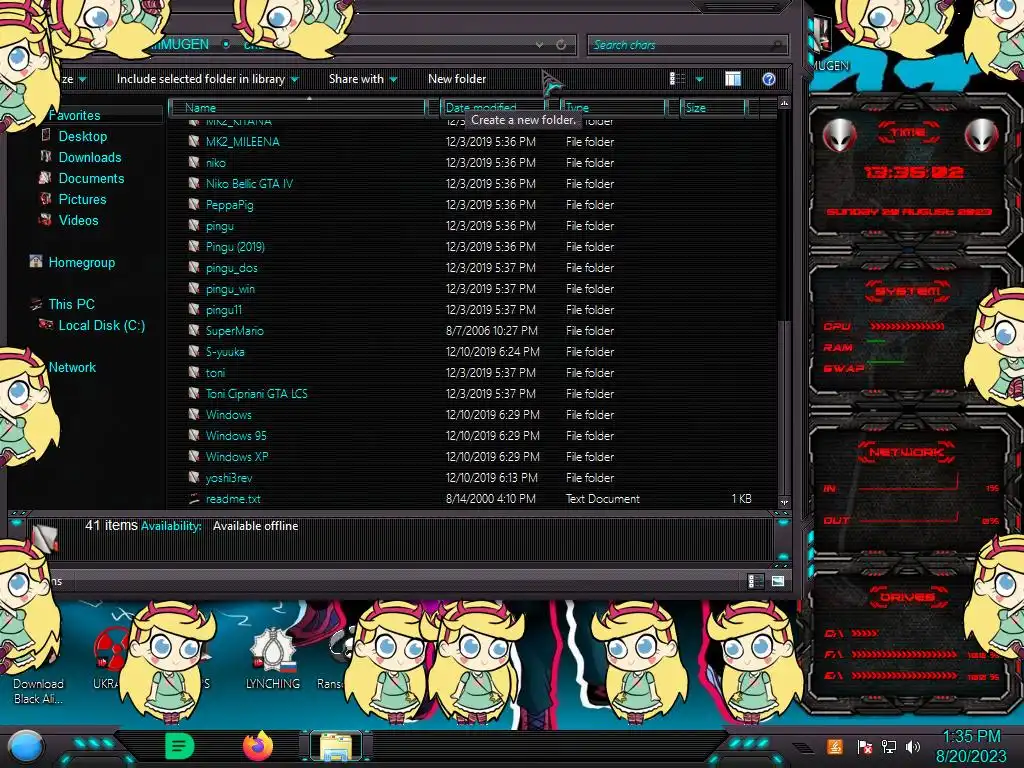Screen dimensions: 1024x768
Task: Click the network tray icon
Action: click(888, 746)
